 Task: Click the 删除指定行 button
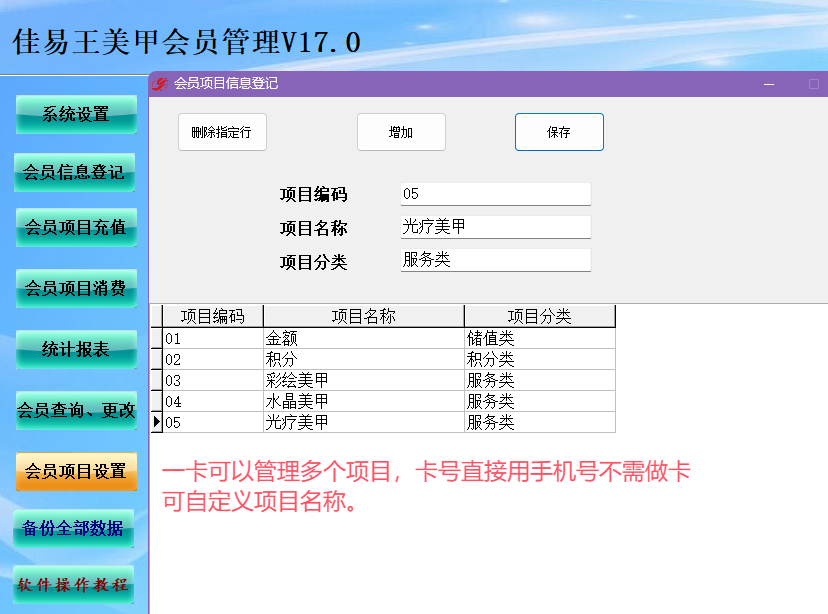222,132
